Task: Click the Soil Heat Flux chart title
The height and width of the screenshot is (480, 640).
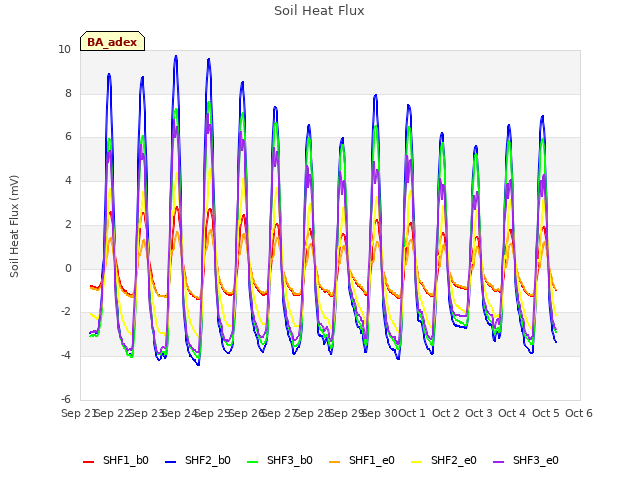Action: coord(319,11)
